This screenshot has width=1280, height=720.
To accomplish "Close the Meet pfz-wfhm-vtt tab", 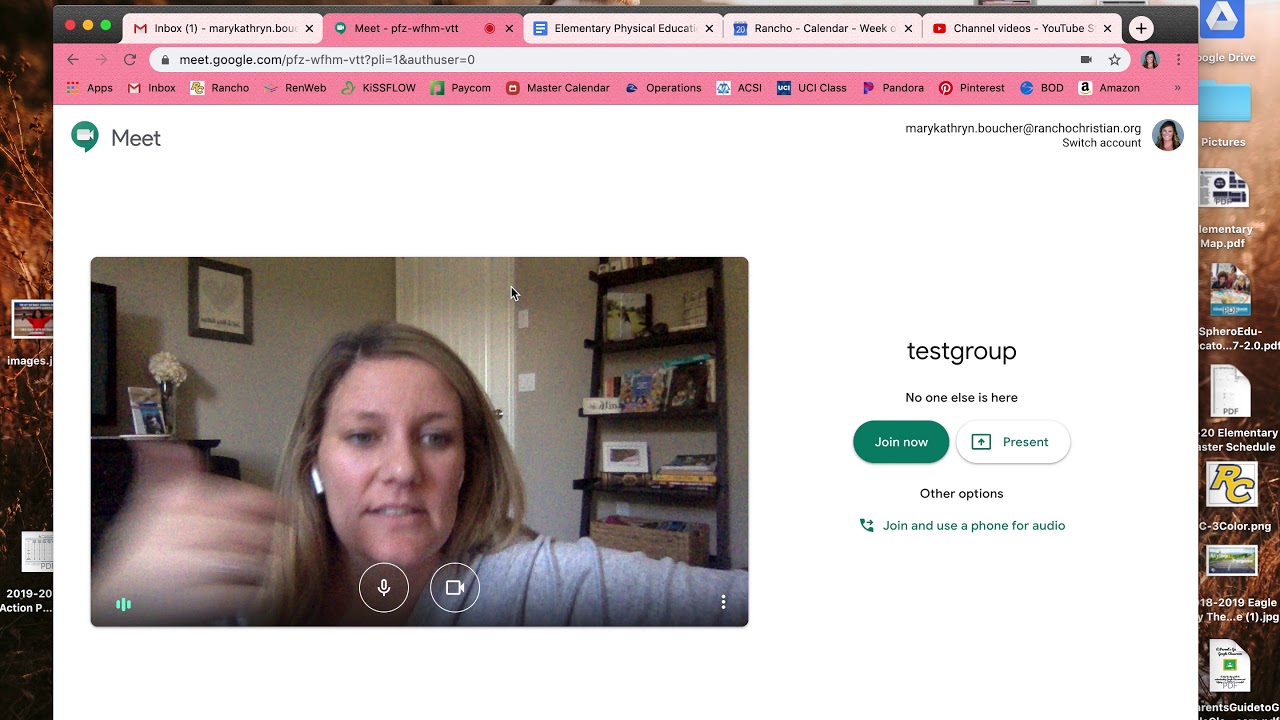I will (x=509, y=29).
